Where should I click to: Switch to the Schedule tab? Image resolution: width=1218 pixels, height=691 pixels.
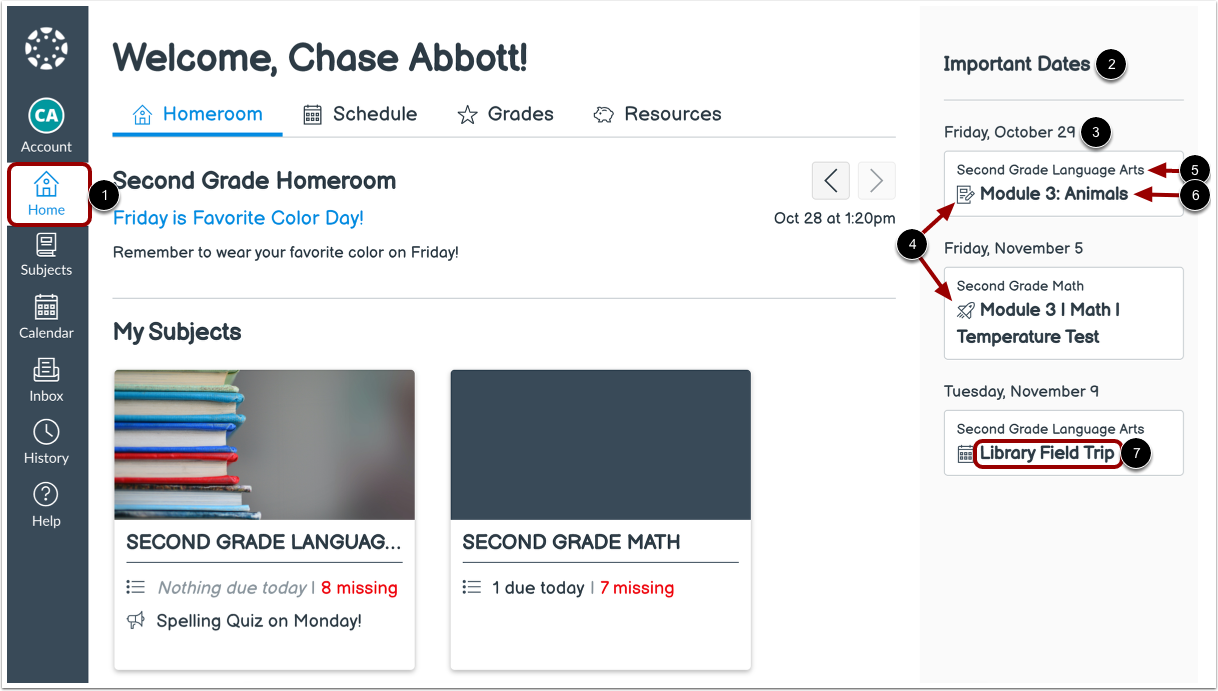(x=360, y=114)
